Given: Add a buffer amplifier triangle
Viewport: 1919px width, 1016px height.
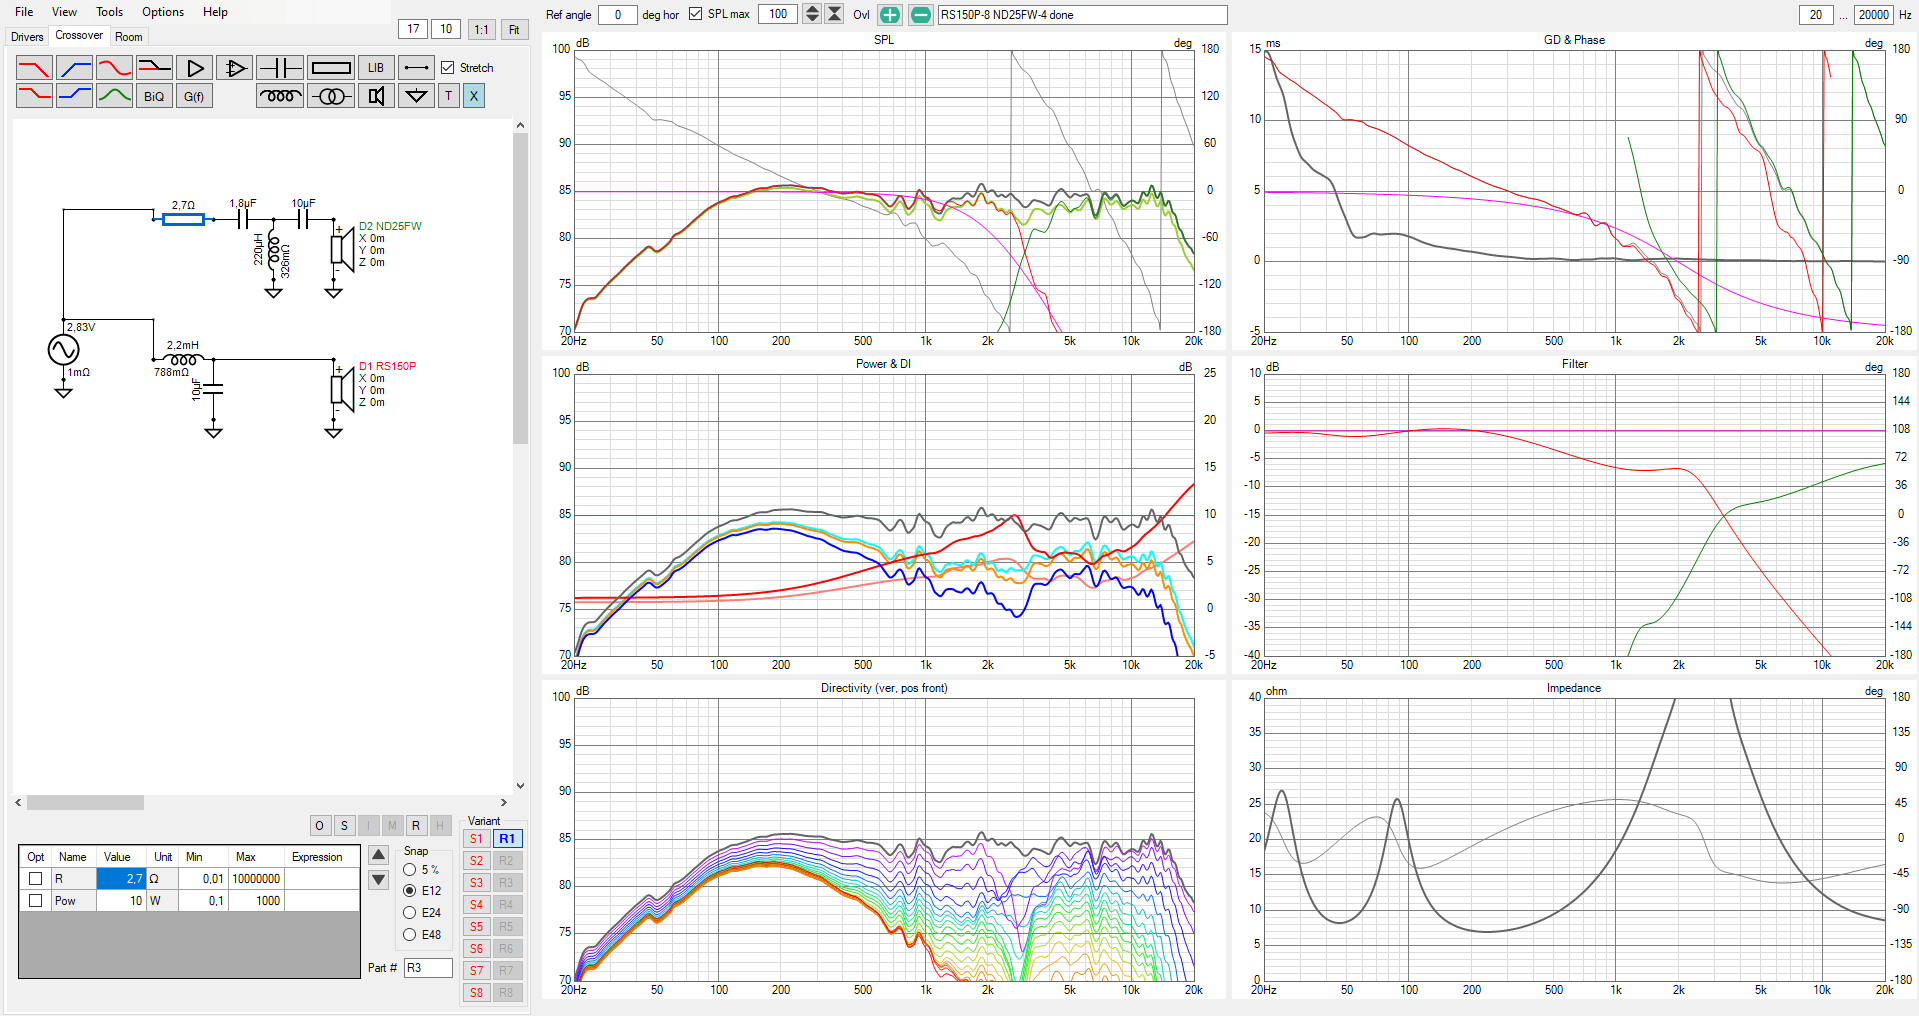Looking at the screenshot, I should (x=194, y=68).
